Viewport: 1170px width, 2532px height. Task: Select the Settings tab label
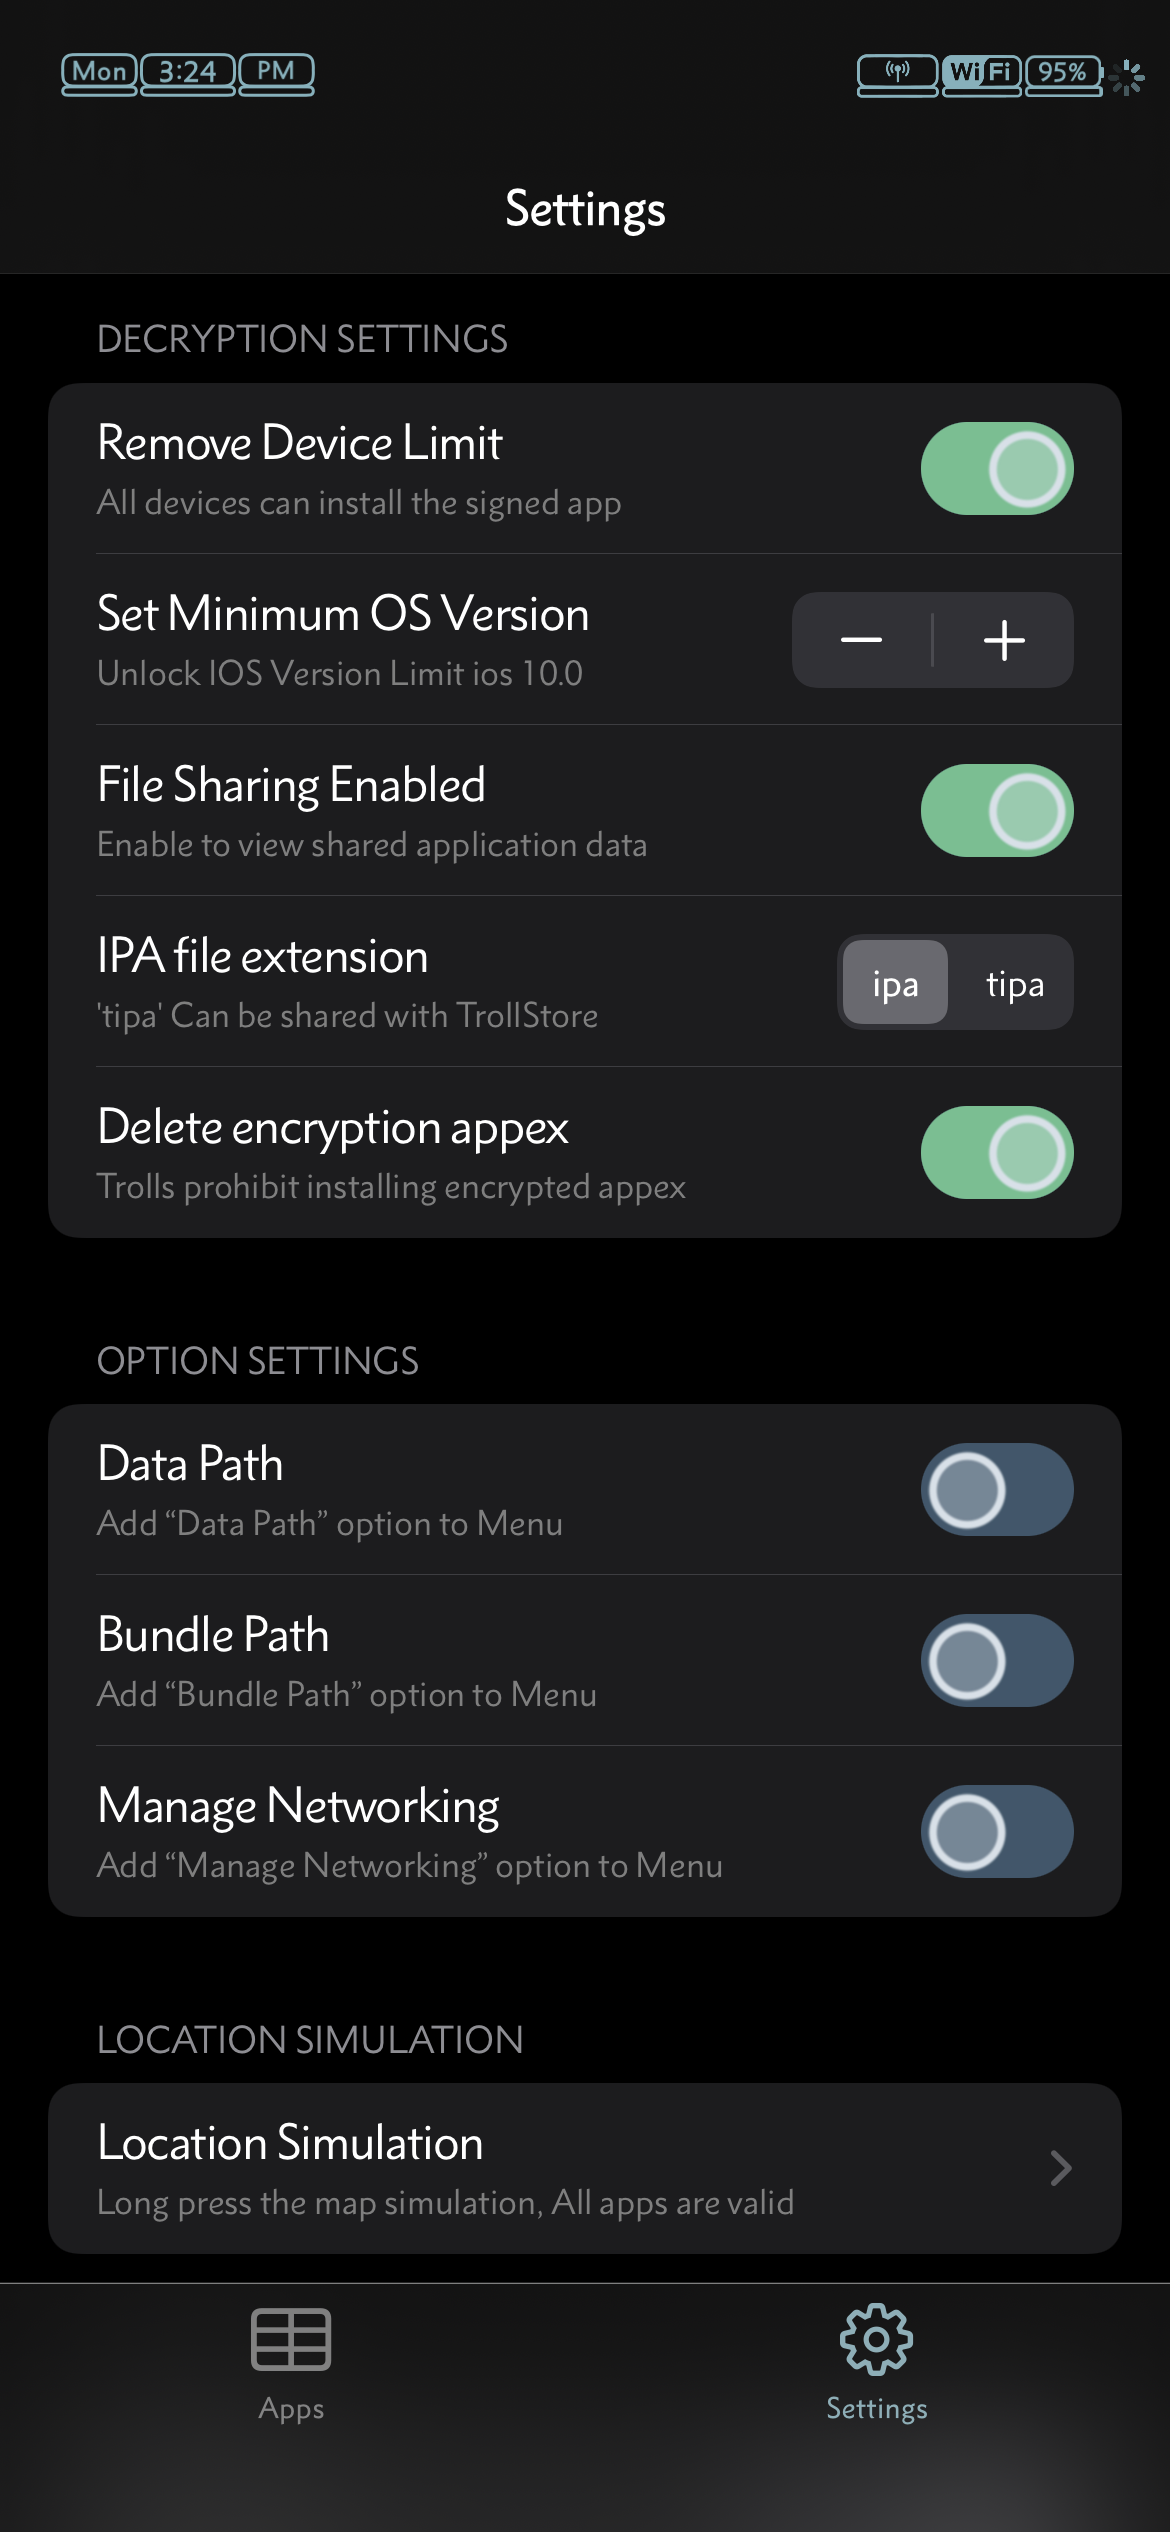point(876,2408)
